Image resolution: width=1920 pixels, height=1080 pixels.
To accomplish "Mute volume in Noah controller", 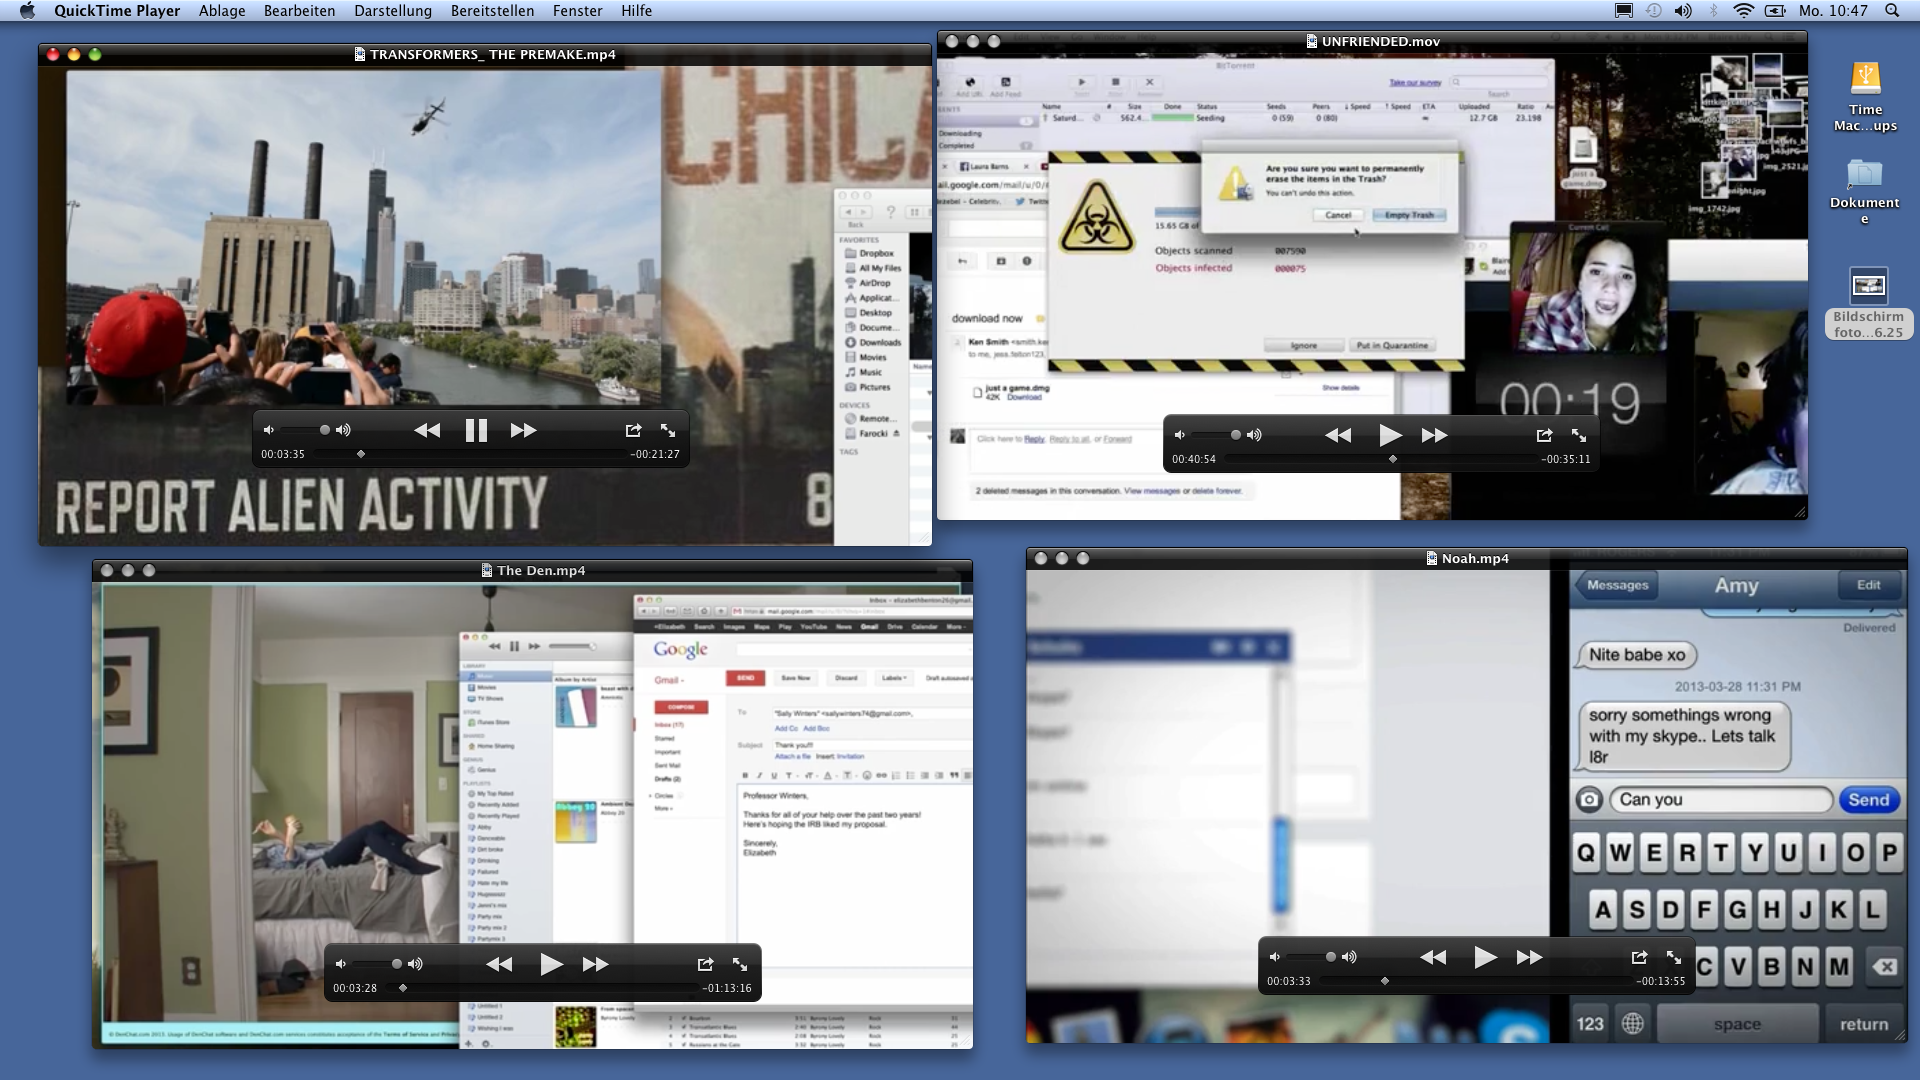I will tap(1274, 957).
